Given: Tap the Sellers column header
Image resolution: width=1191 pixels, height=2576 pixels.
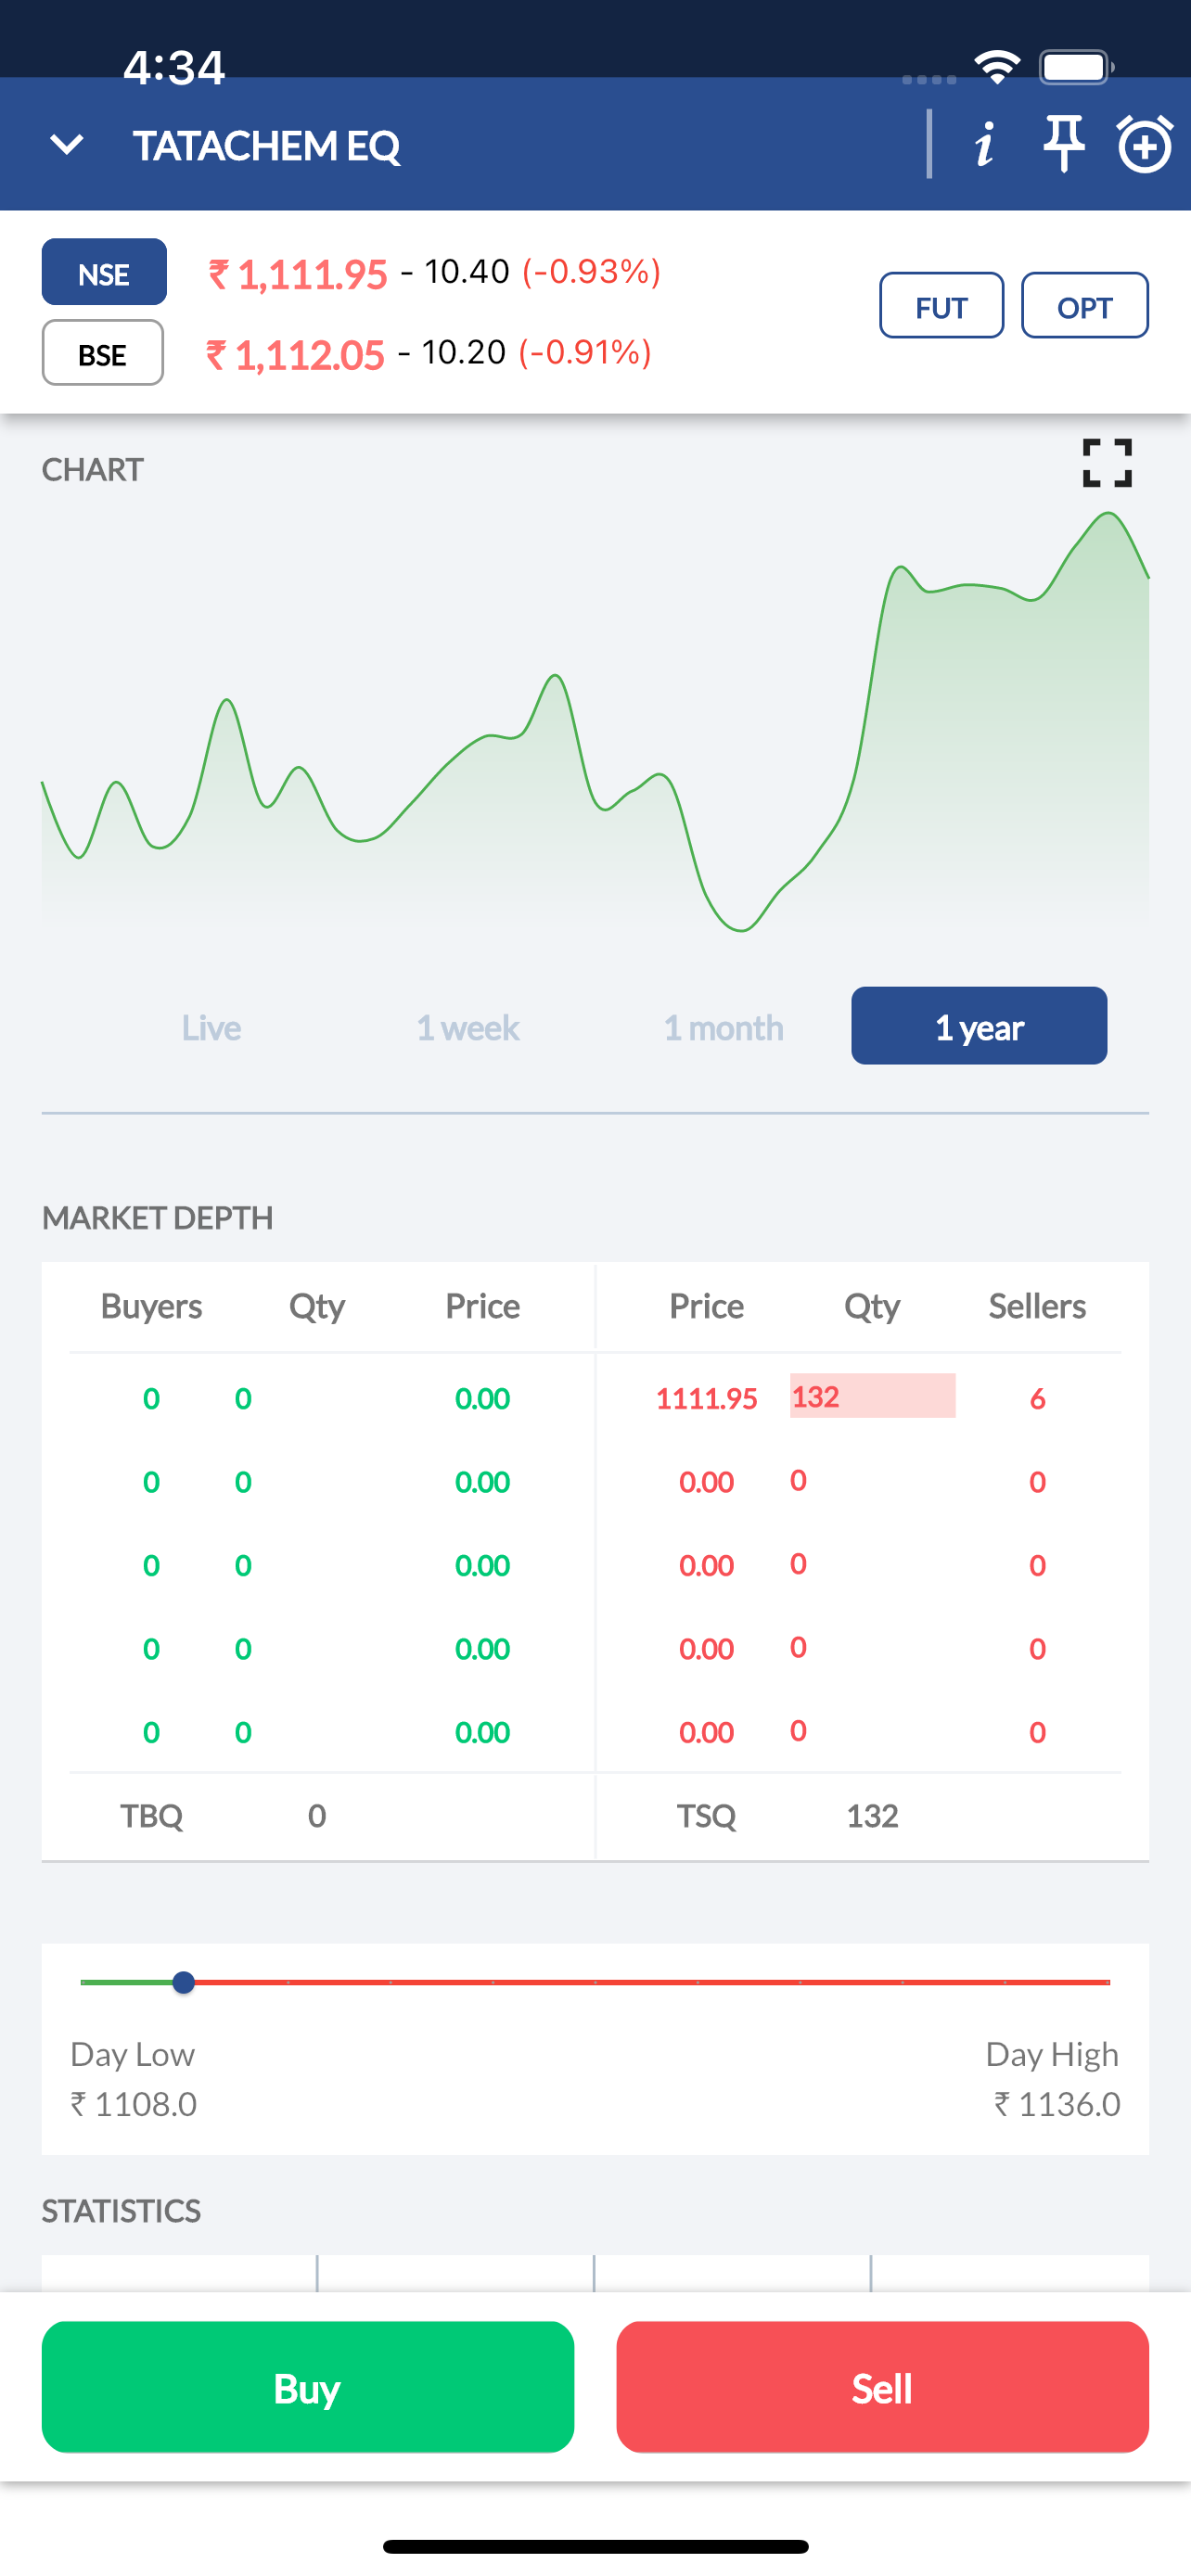Looking at the screenshot, I should click(1037, 1306).
